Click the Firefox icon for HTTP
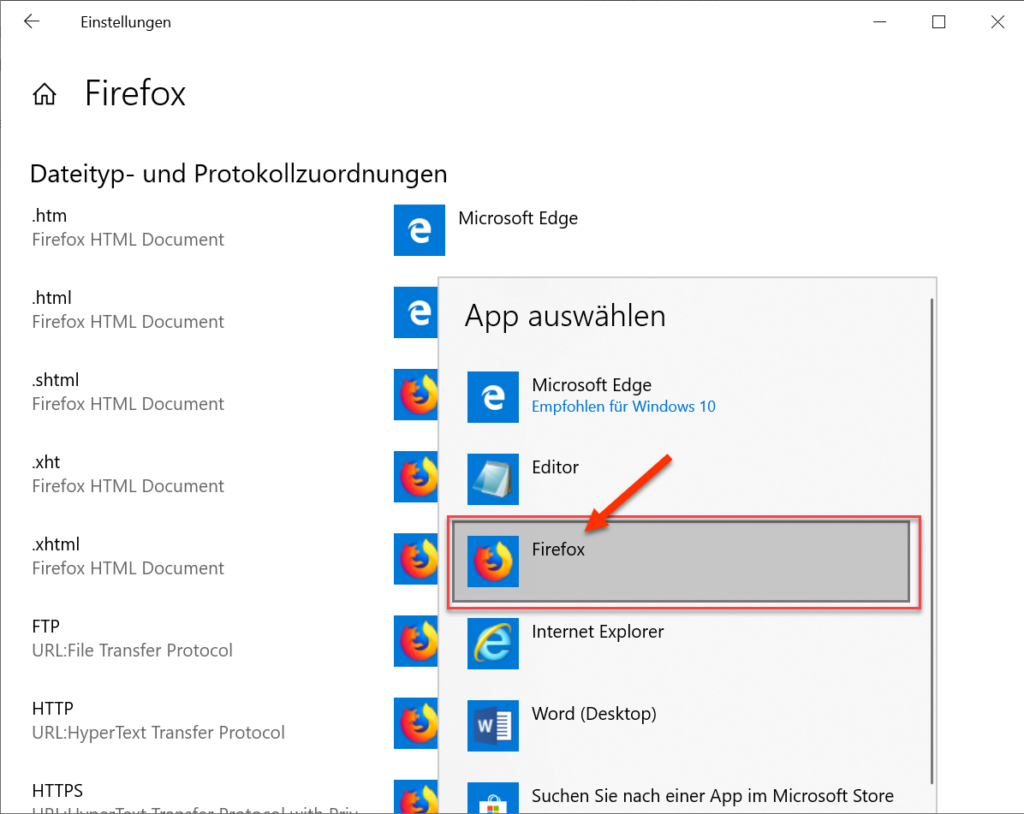Viewport: 1024px width, 814px height. 416,723
